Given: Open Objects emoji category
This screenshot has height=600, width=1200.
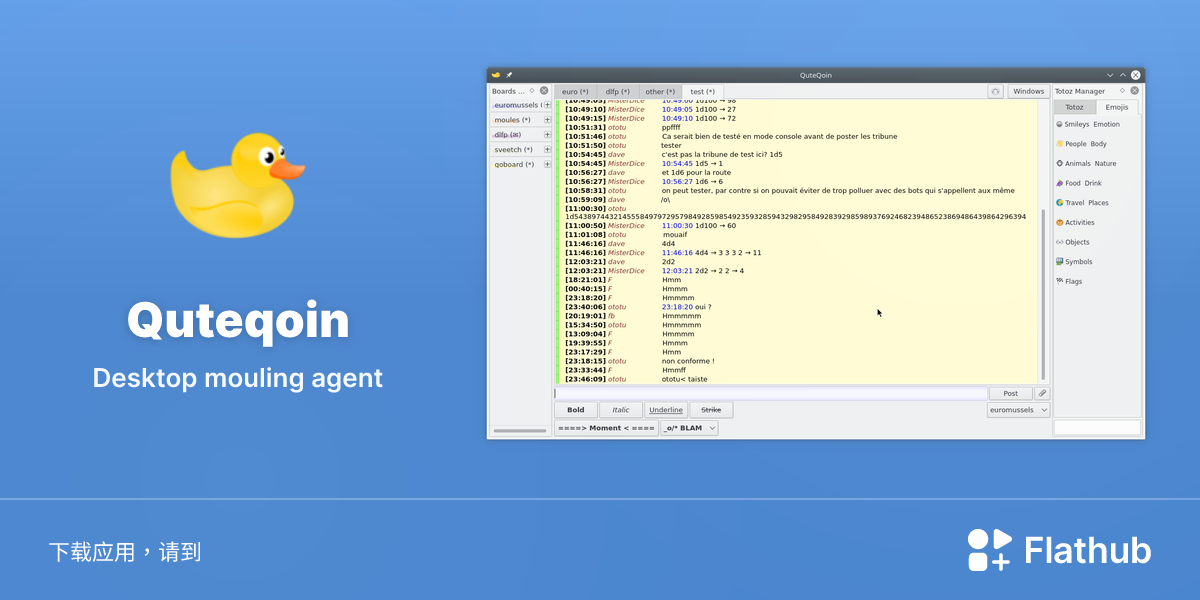Looking at the screenshot, I should (1073, 242).
